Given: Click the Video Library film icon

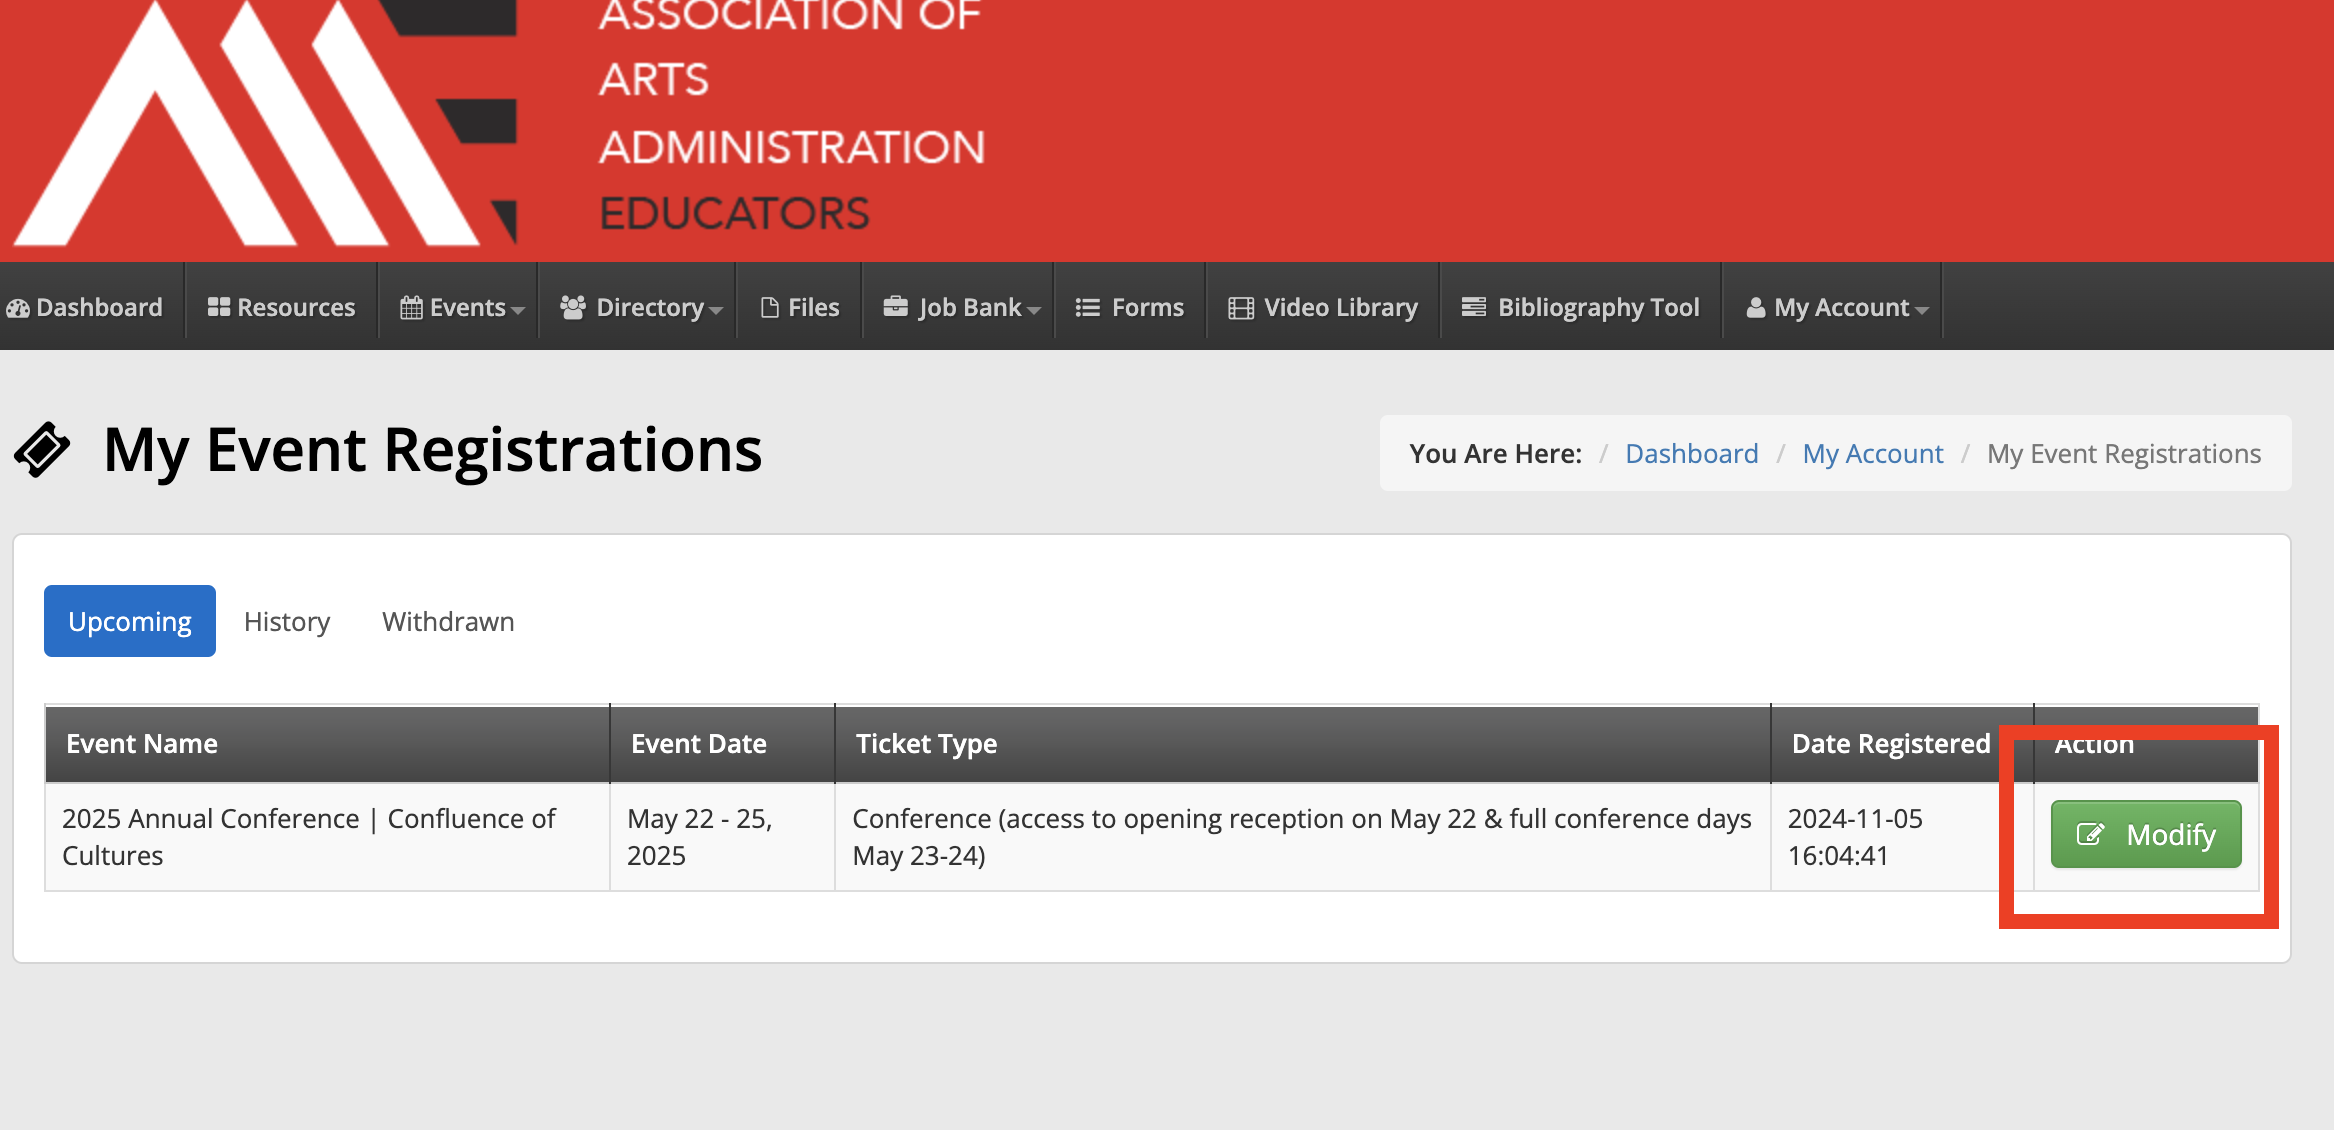Looking at the screenshot, I should [1241, 308].
